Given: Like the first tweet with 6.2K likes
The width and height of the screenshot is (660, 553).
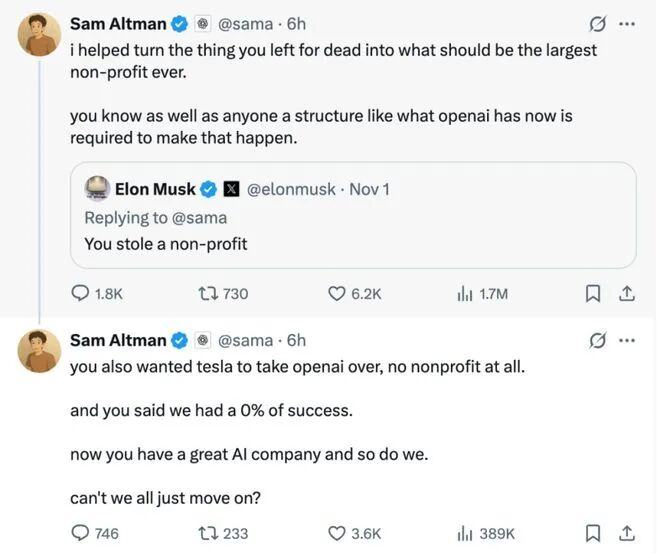Looking at the screenshot, I should [x=338, y=294].
